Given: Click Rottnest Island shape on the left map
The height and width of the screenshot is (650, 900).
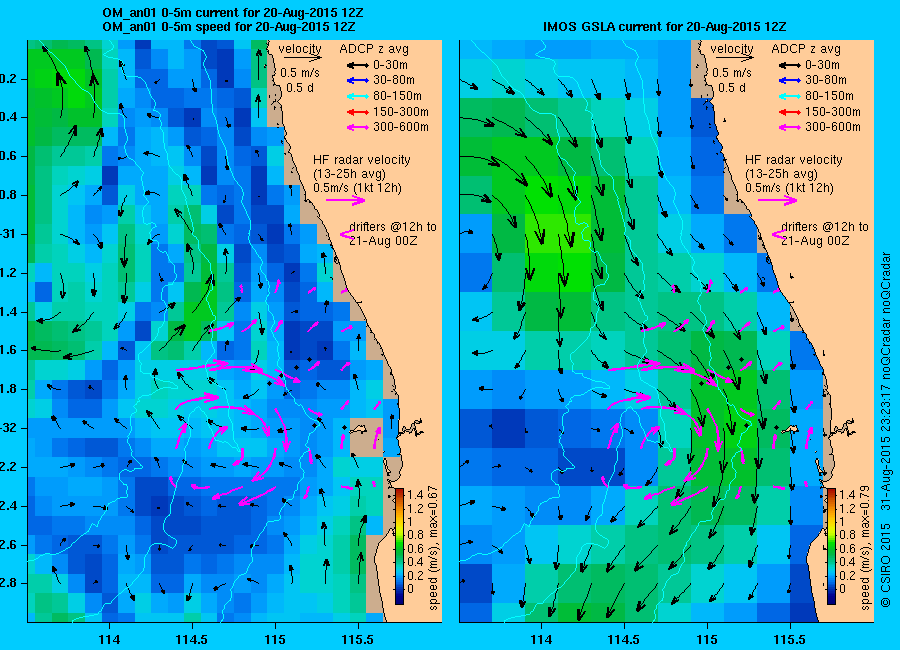Looking at the screenshot, I should (359, 428).
